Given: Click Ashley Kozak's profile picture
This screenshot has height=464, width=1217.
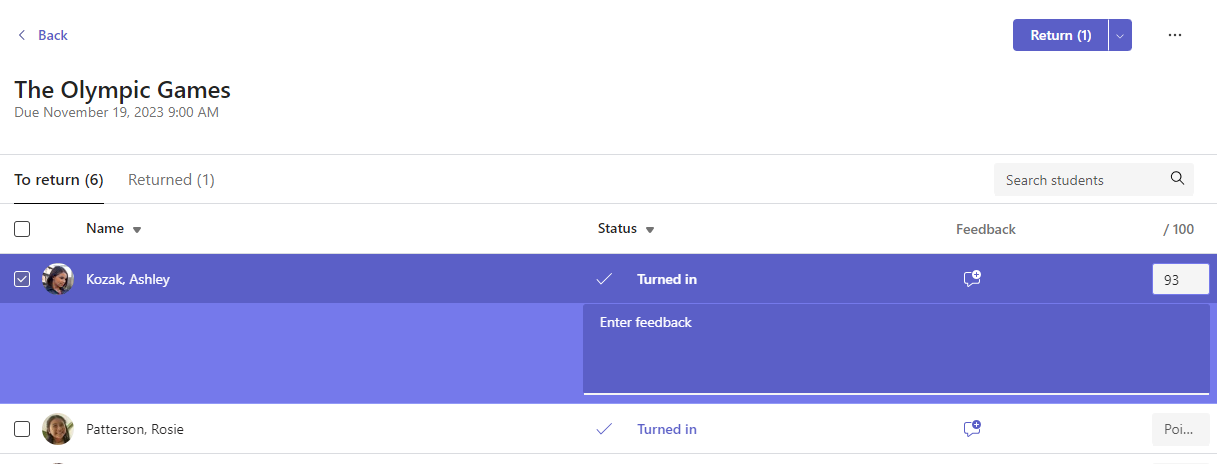Looking at the screenshot, I should (x=58, y=279).
